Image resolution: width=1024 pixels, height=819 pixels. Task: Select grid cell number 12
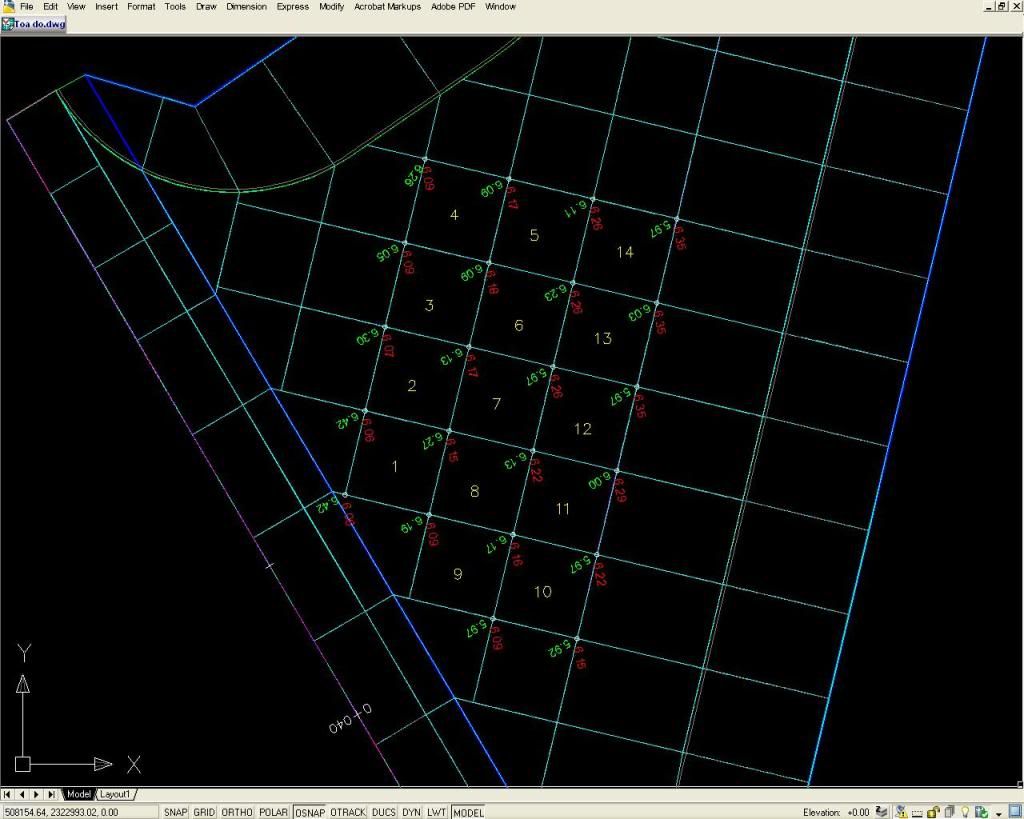point(582,428)
